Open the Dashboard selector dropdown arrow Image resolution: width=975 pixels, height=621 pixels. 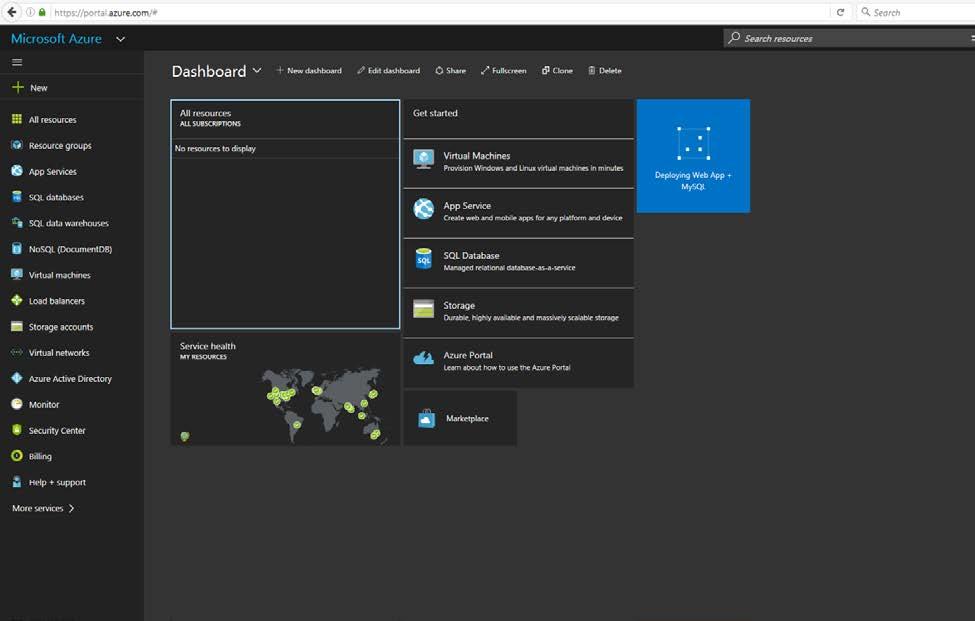click(257, 71)
